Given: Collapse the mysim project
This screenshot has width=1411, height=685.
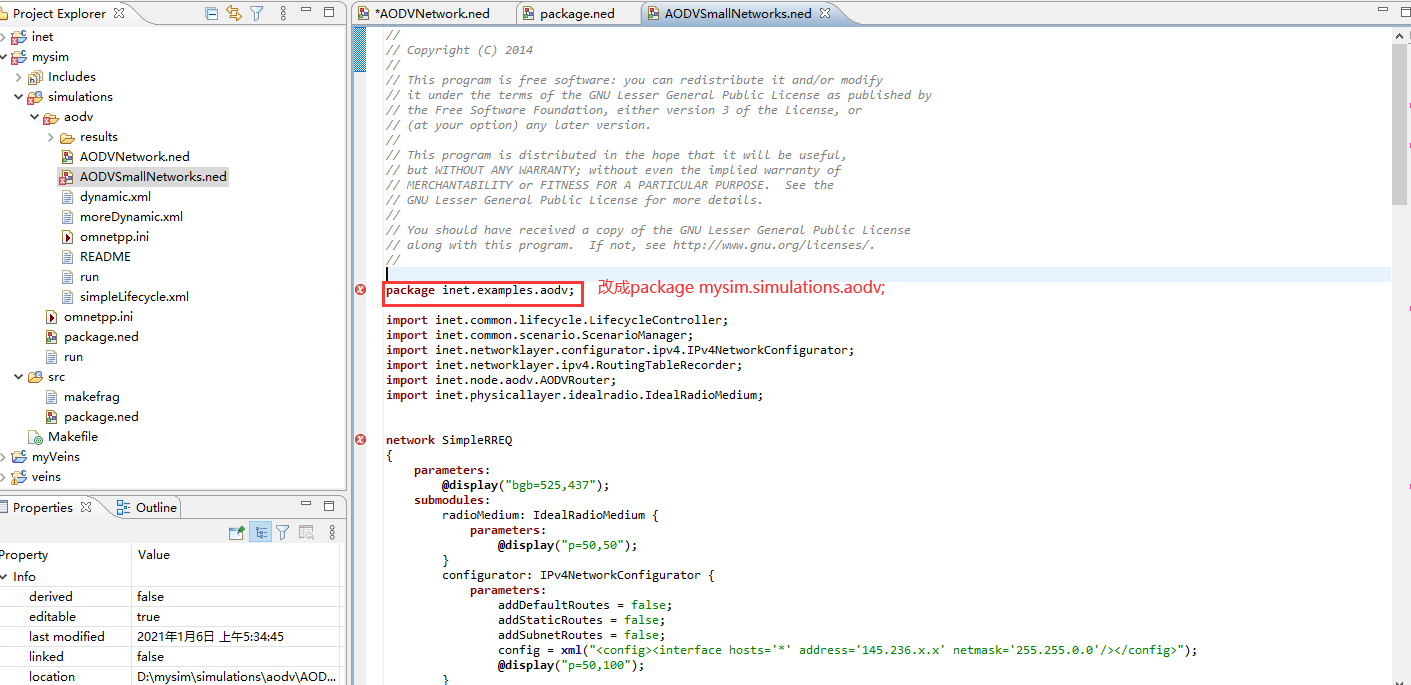Looking at the screenshot, I should (x=3, y=57).
